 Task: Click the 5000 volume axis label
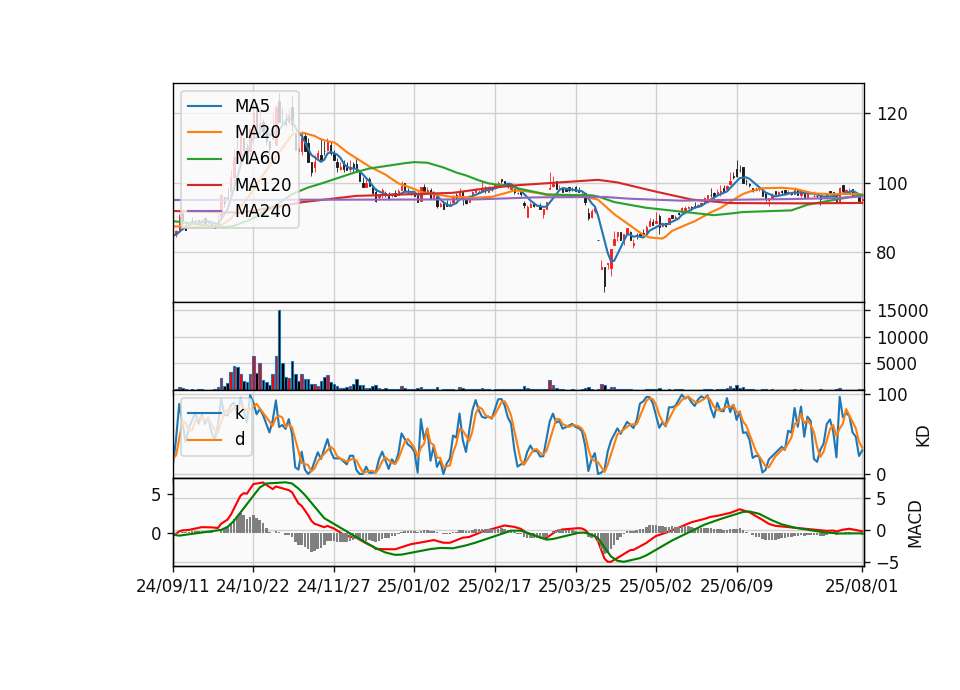pos(896,364)
